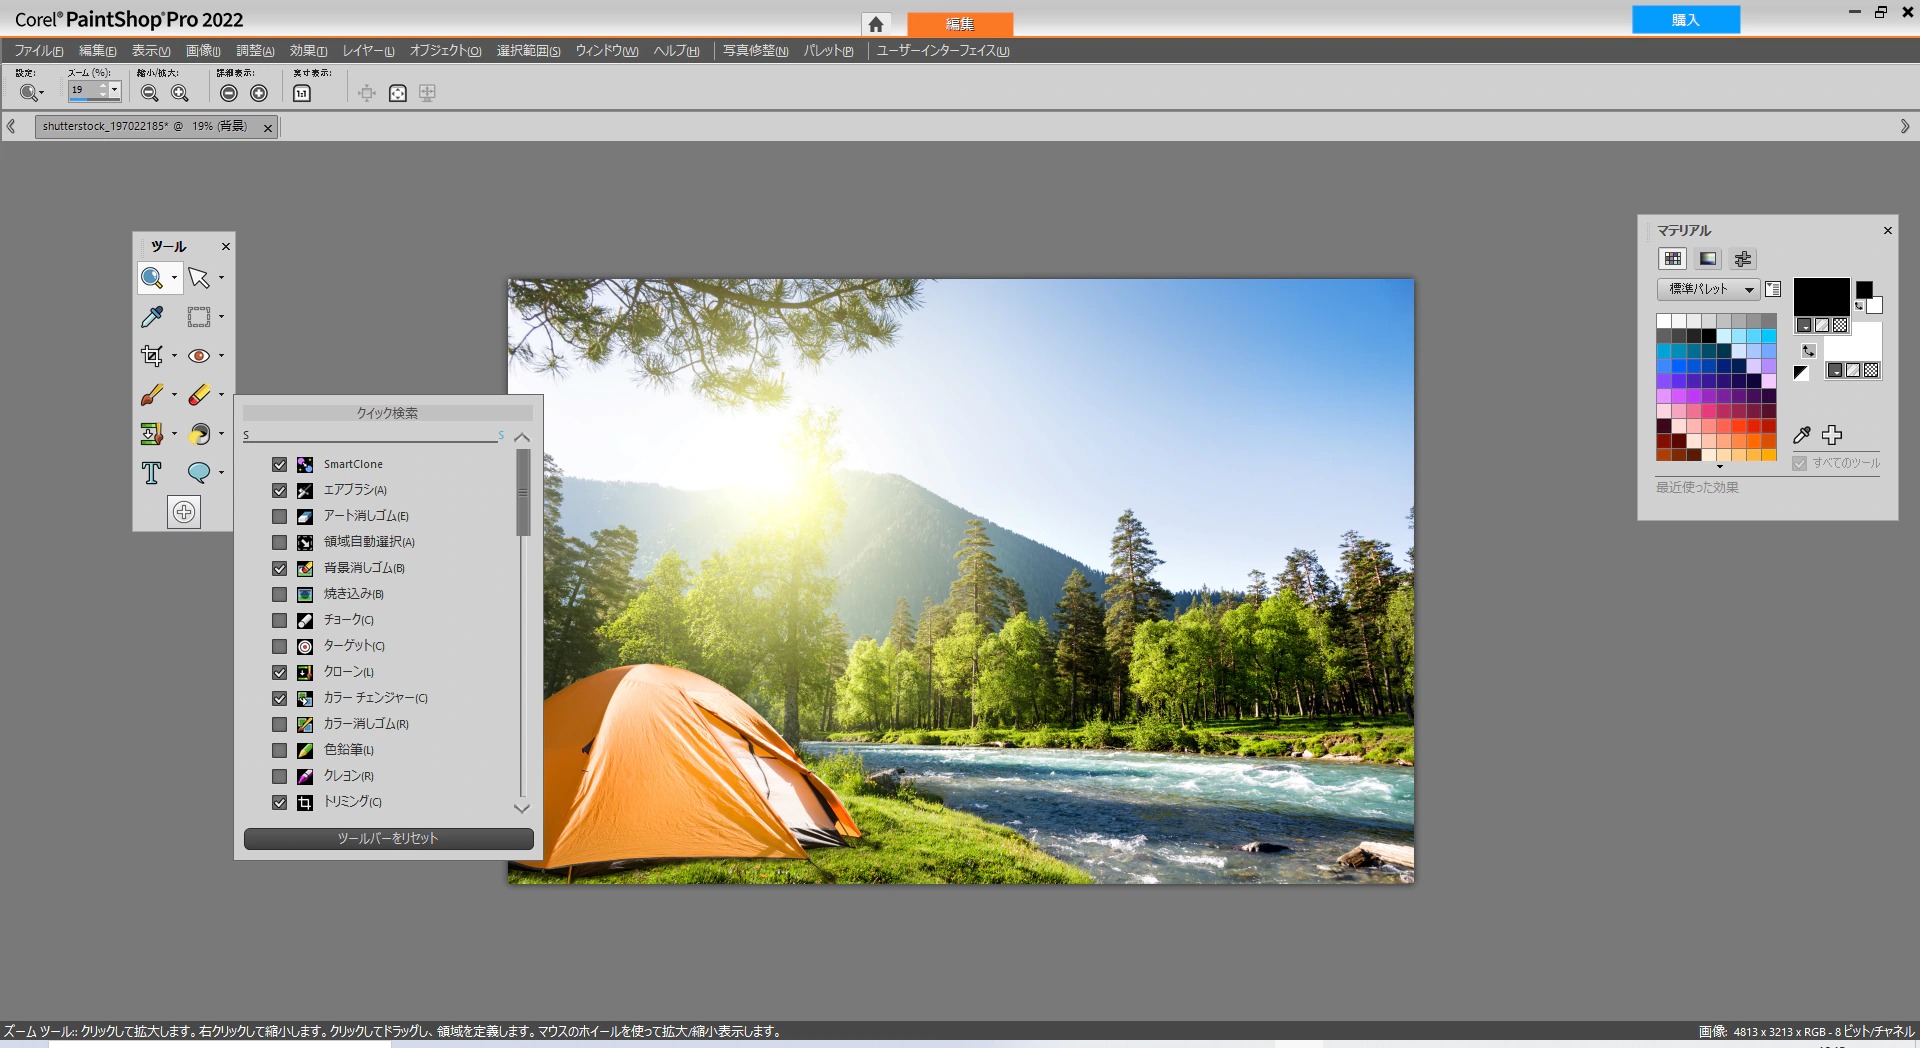This screenshot has width=1920, height=1048.
Task: Select the Red Eye tool
Action: [x=199, y=356]
